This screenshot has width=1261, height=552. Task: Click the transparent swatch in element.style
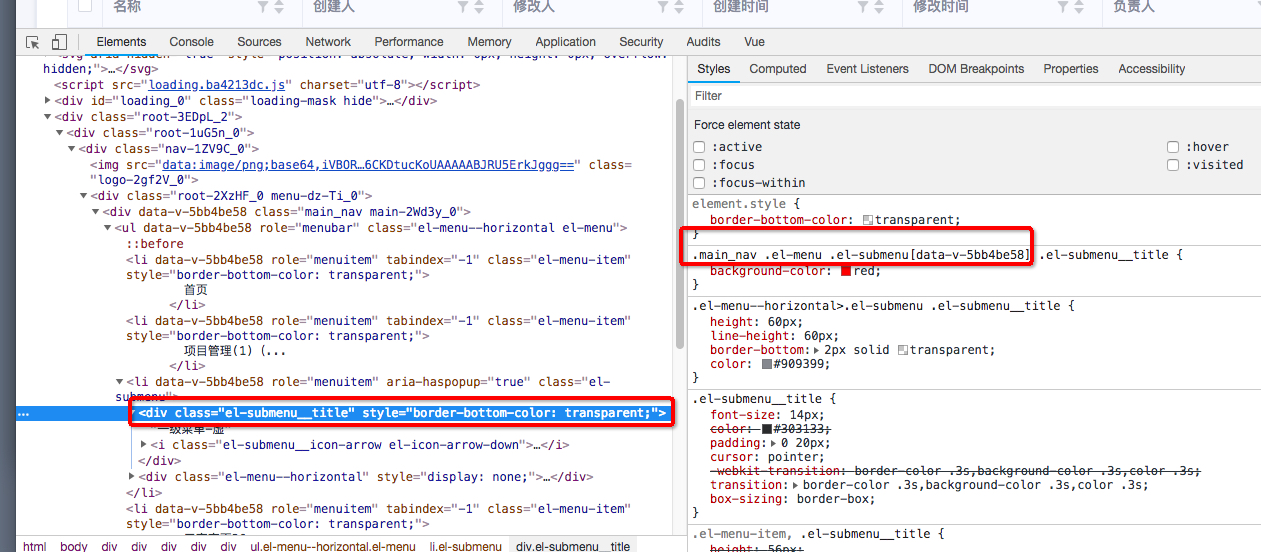click(x=868, y=220)
